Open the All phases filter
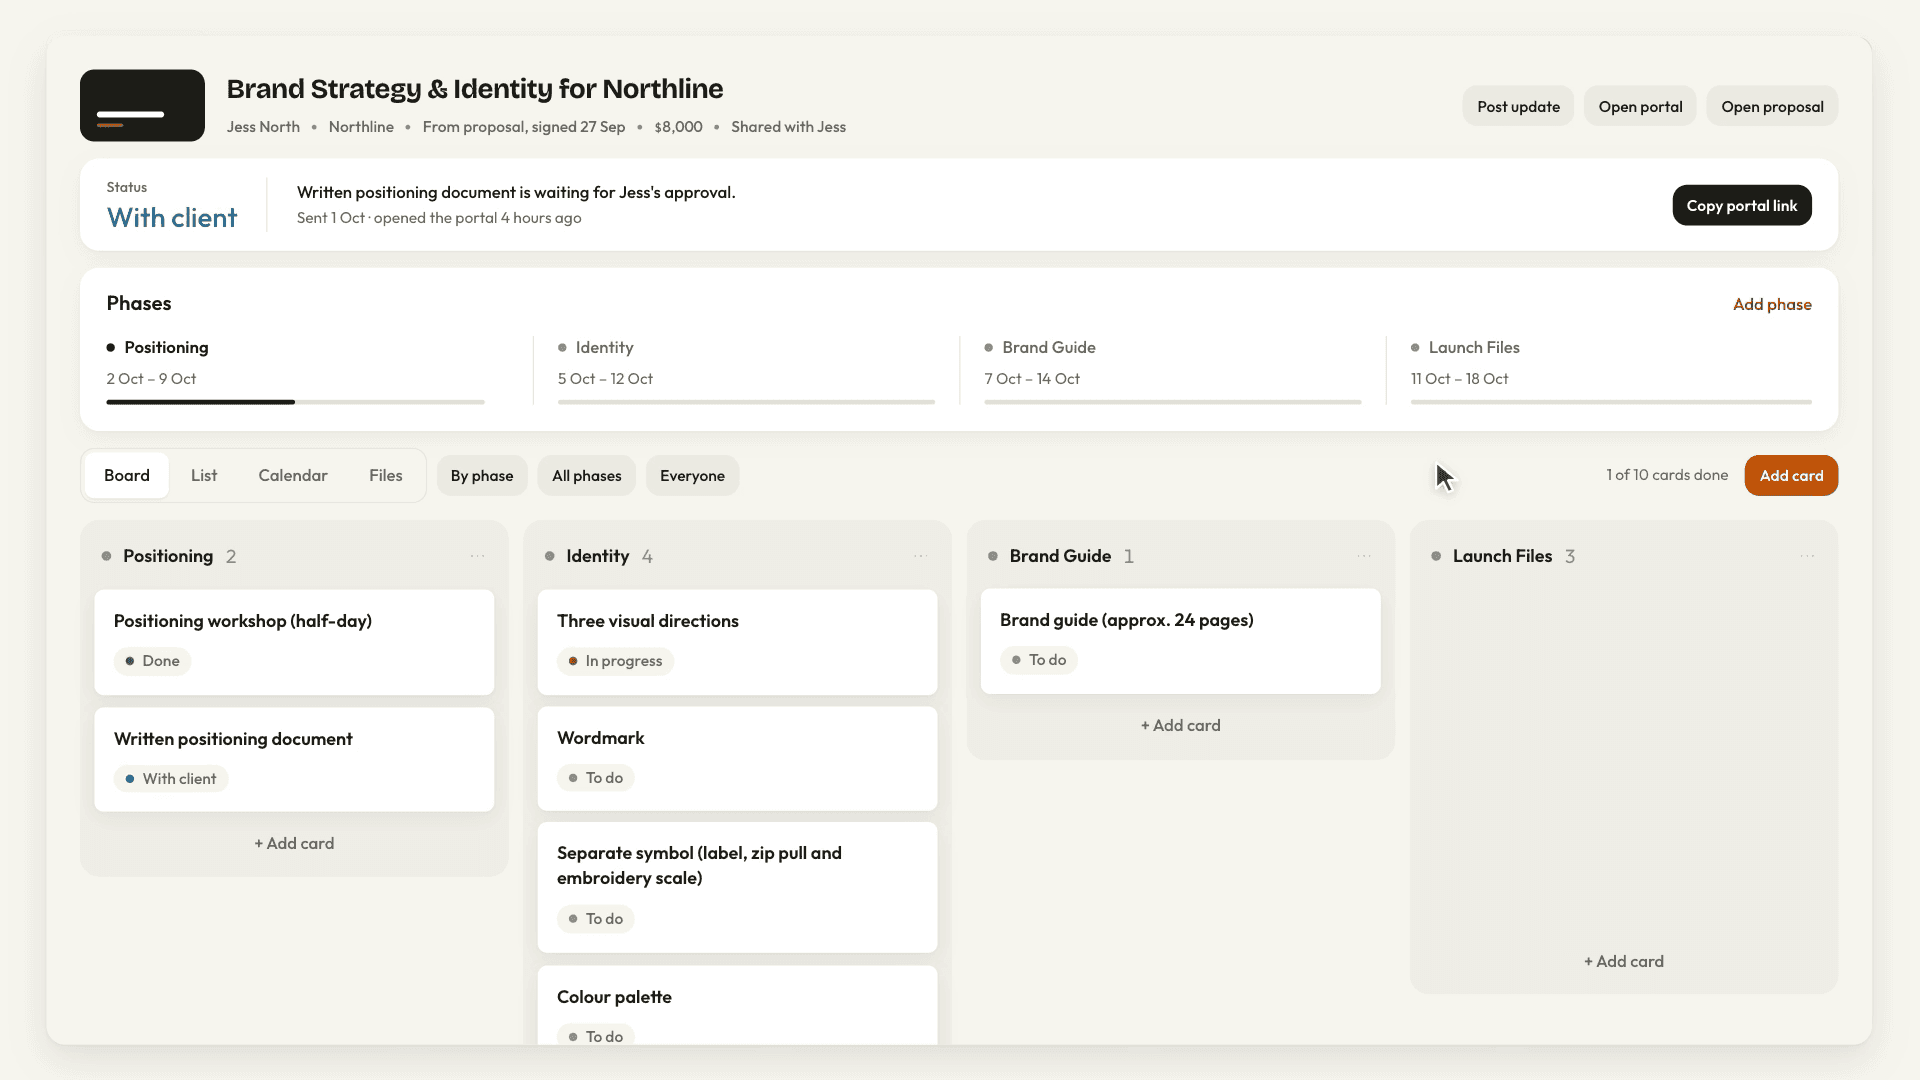 [x=587, y=476]
